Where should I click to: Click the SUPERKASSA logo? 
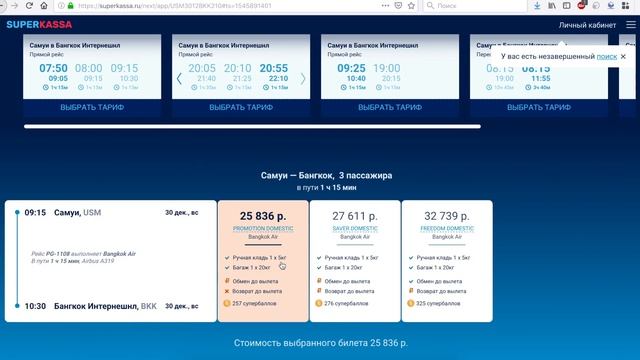[x=39, y=24]
